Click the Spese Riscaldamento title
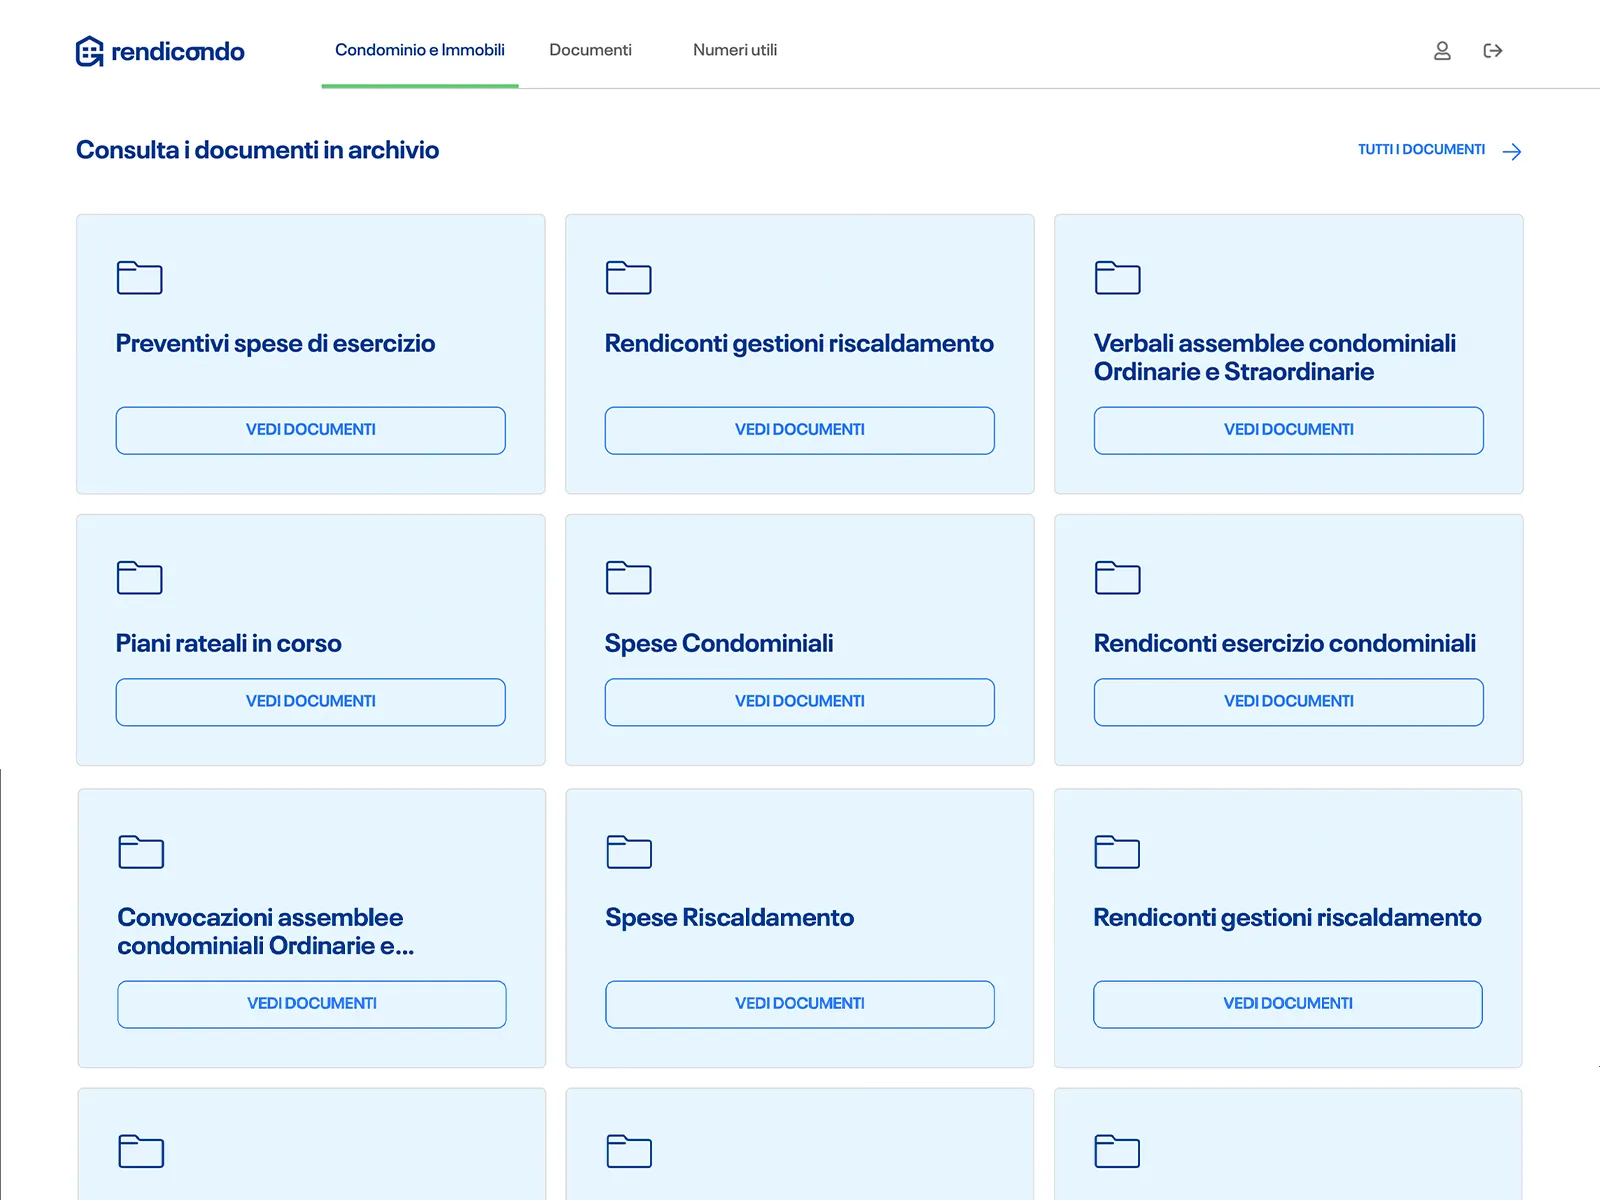Screen dimensions: 1600x1200 pos(729,918)
